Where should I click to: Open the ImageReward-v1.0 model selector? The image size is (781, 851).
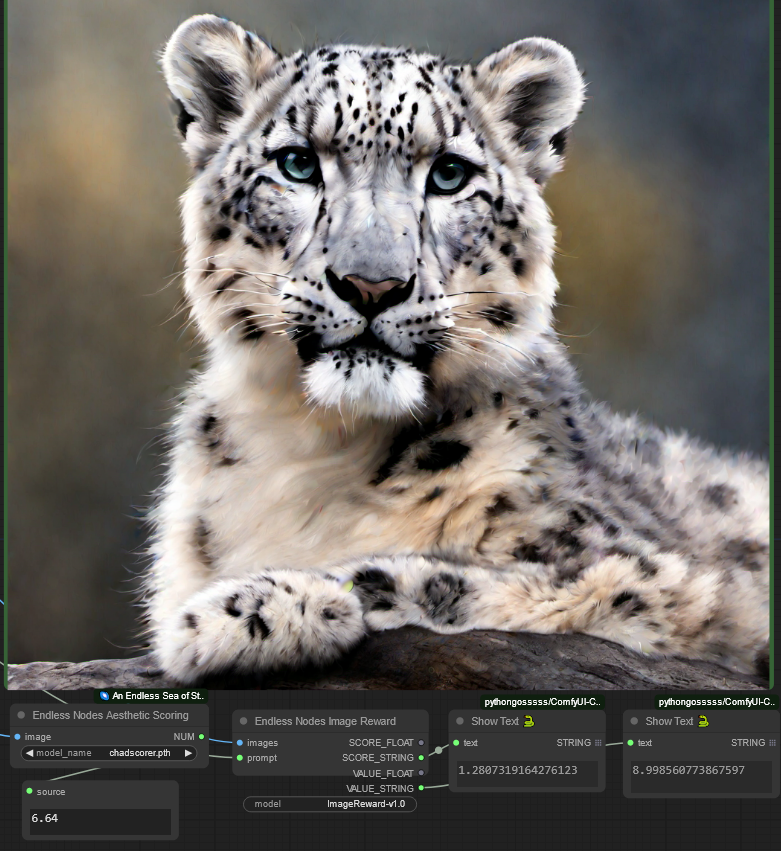(330, 804)
